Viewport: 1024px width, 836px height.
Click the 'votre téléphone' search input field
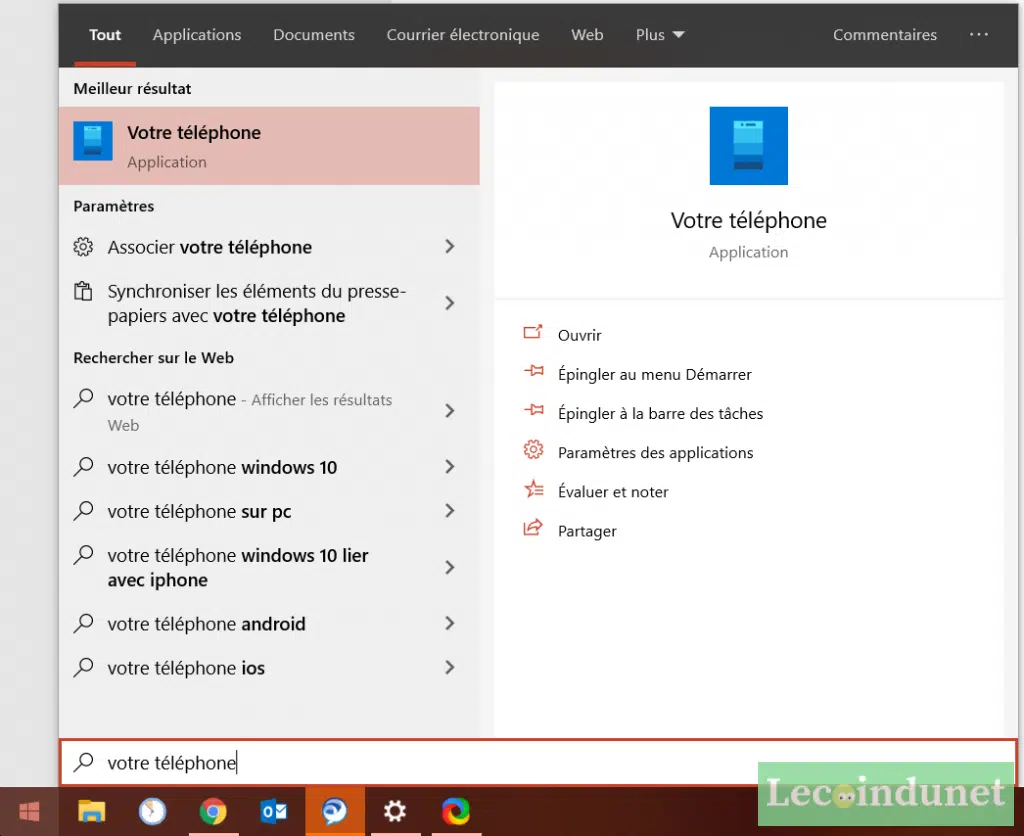pos(539,762)
